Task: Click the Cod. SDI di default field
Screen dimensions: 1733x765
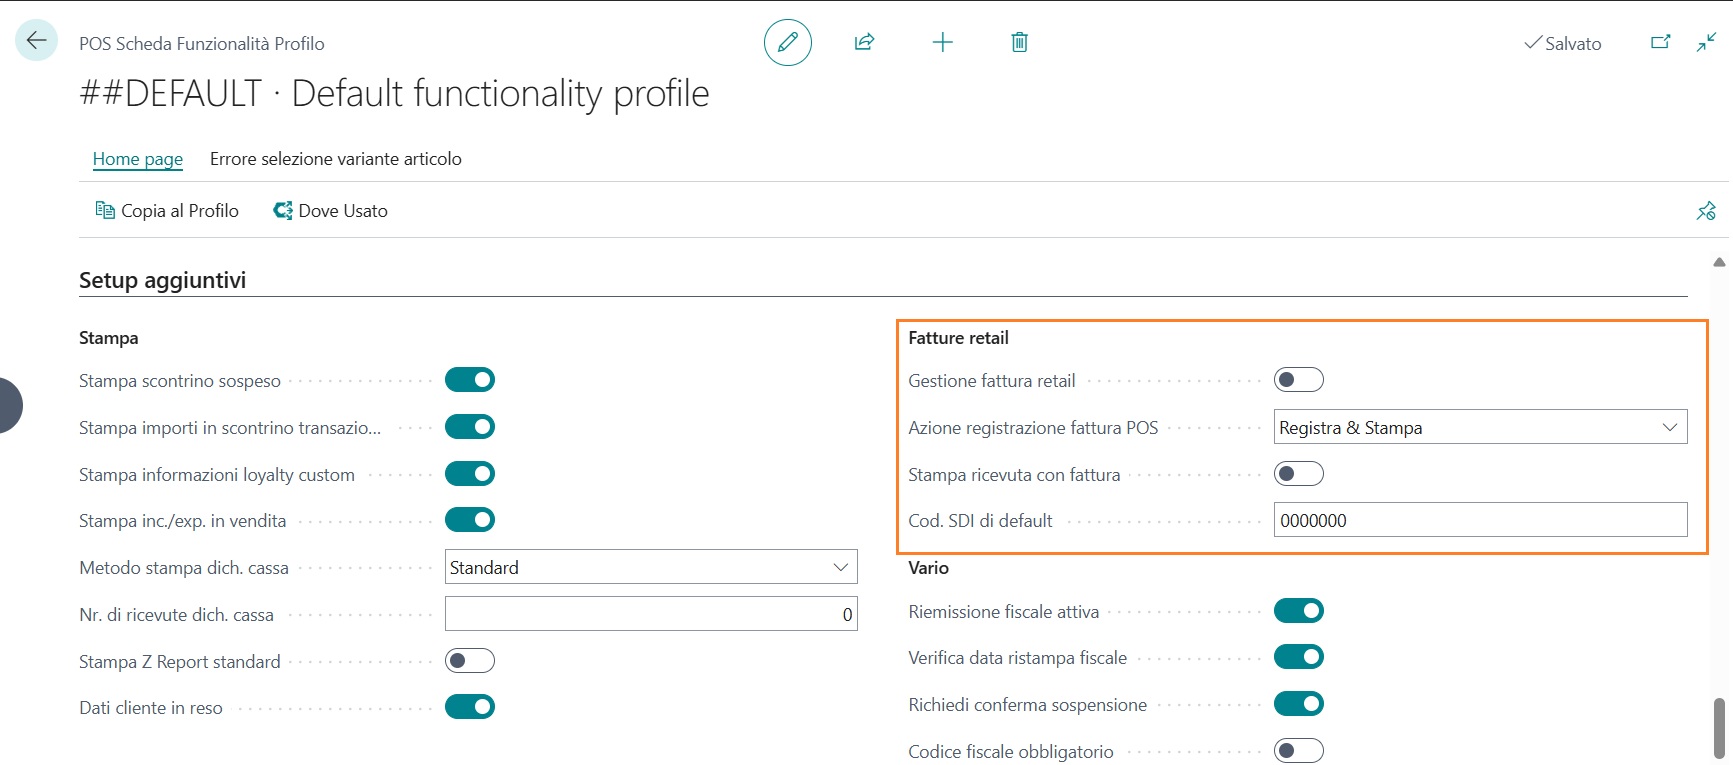Action: pyautogui.click(x=1480, y=520)
